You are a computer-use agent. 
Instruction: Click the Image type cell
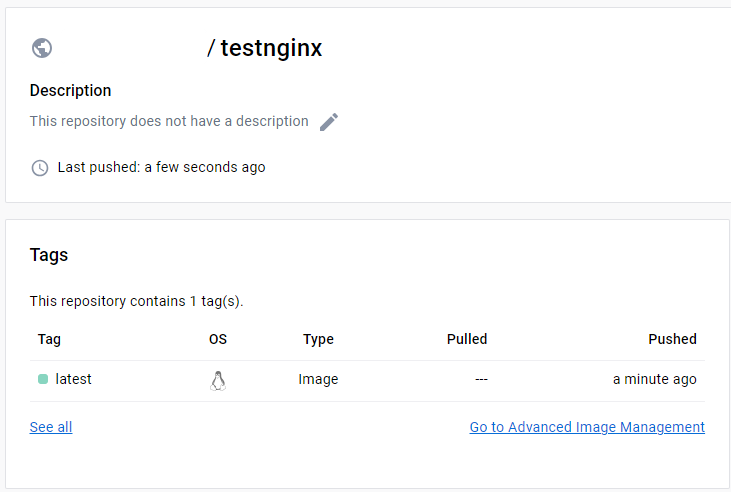click(x=318, y=379)
